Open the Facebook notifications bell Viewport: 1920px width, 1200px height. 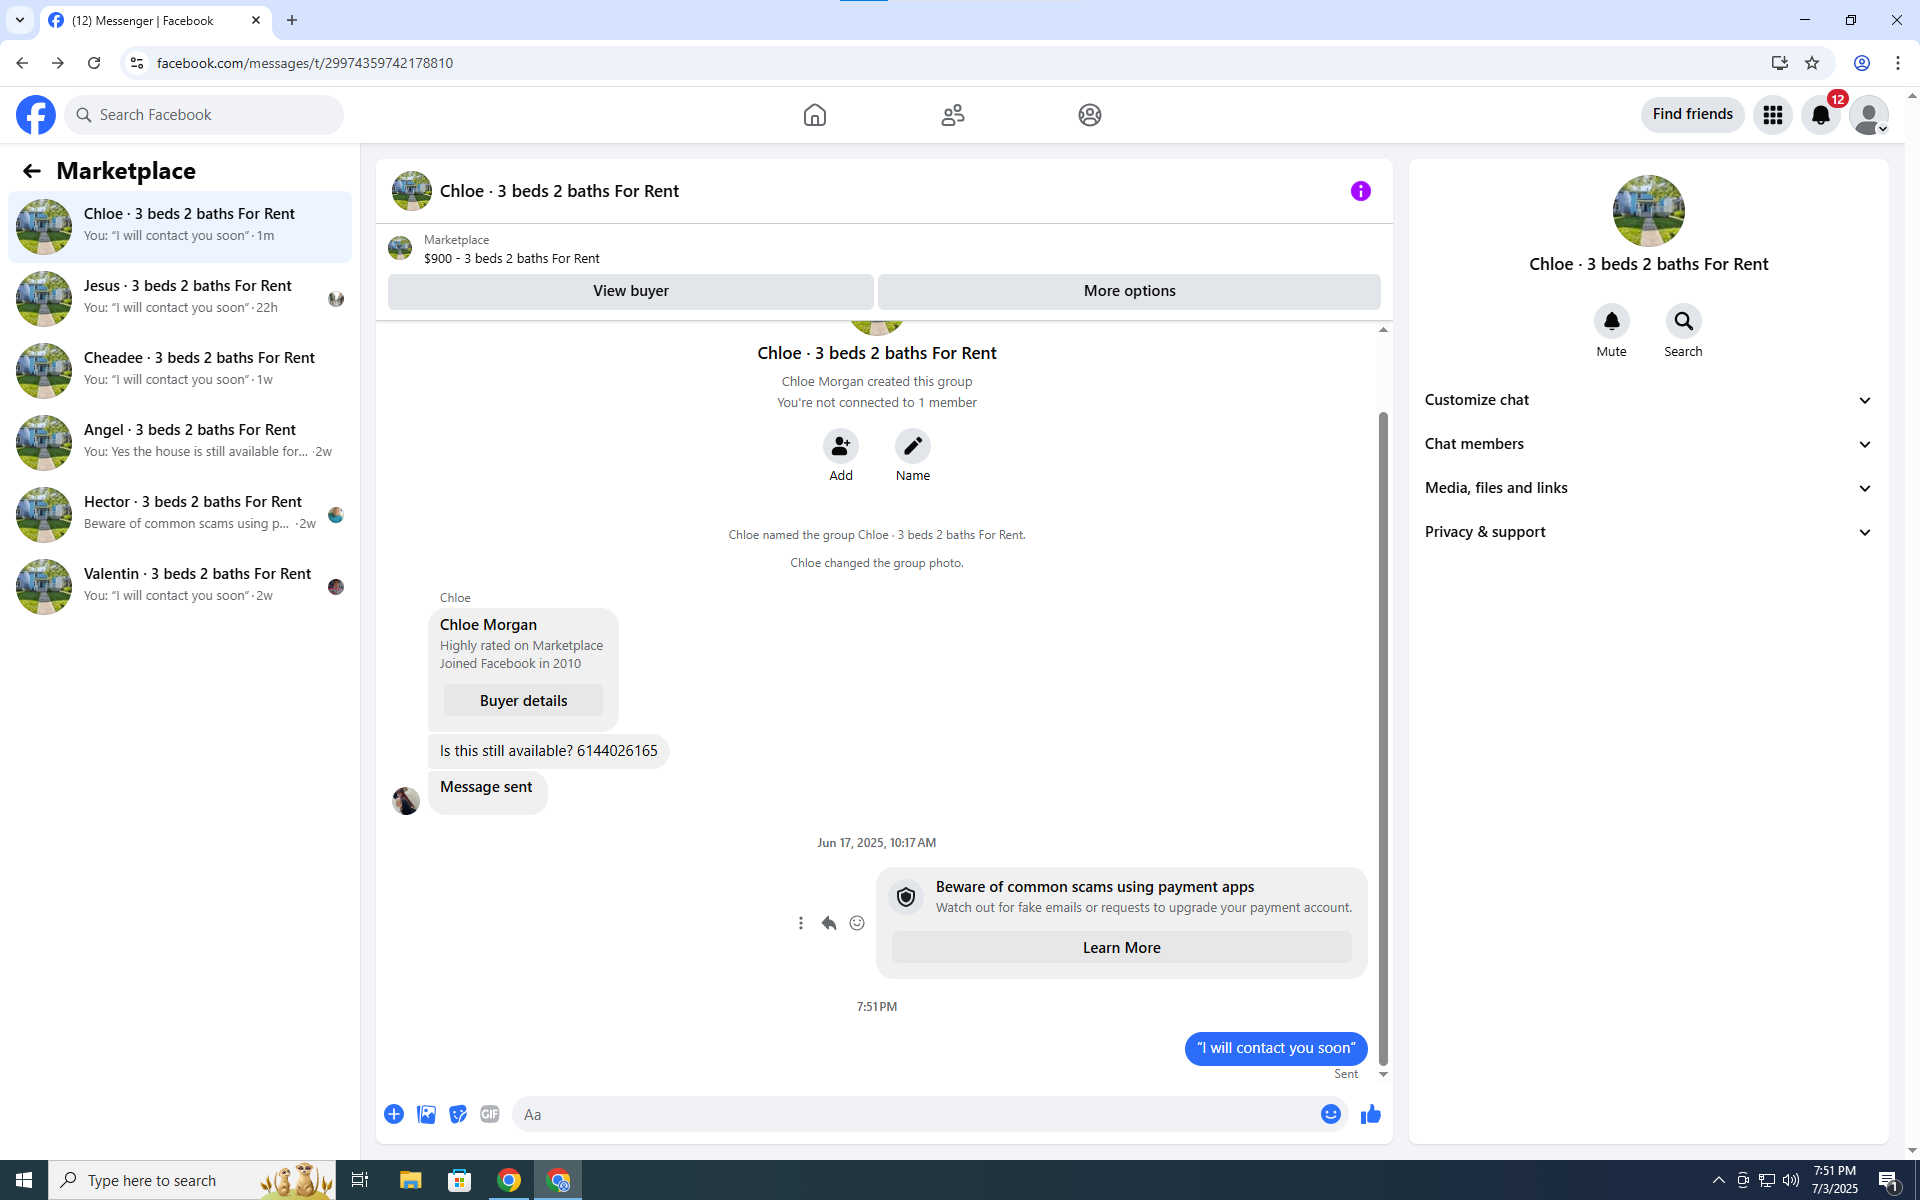coord(1820,115)
